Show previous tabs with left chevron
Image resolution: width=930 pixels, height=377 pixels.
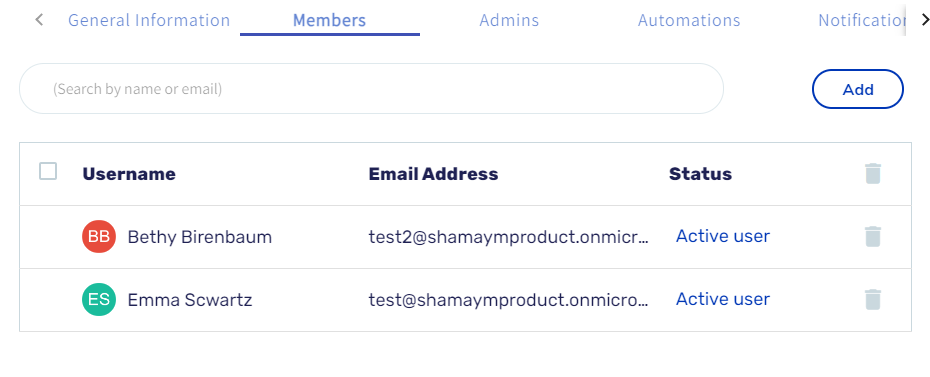click(x=39, y=20)
